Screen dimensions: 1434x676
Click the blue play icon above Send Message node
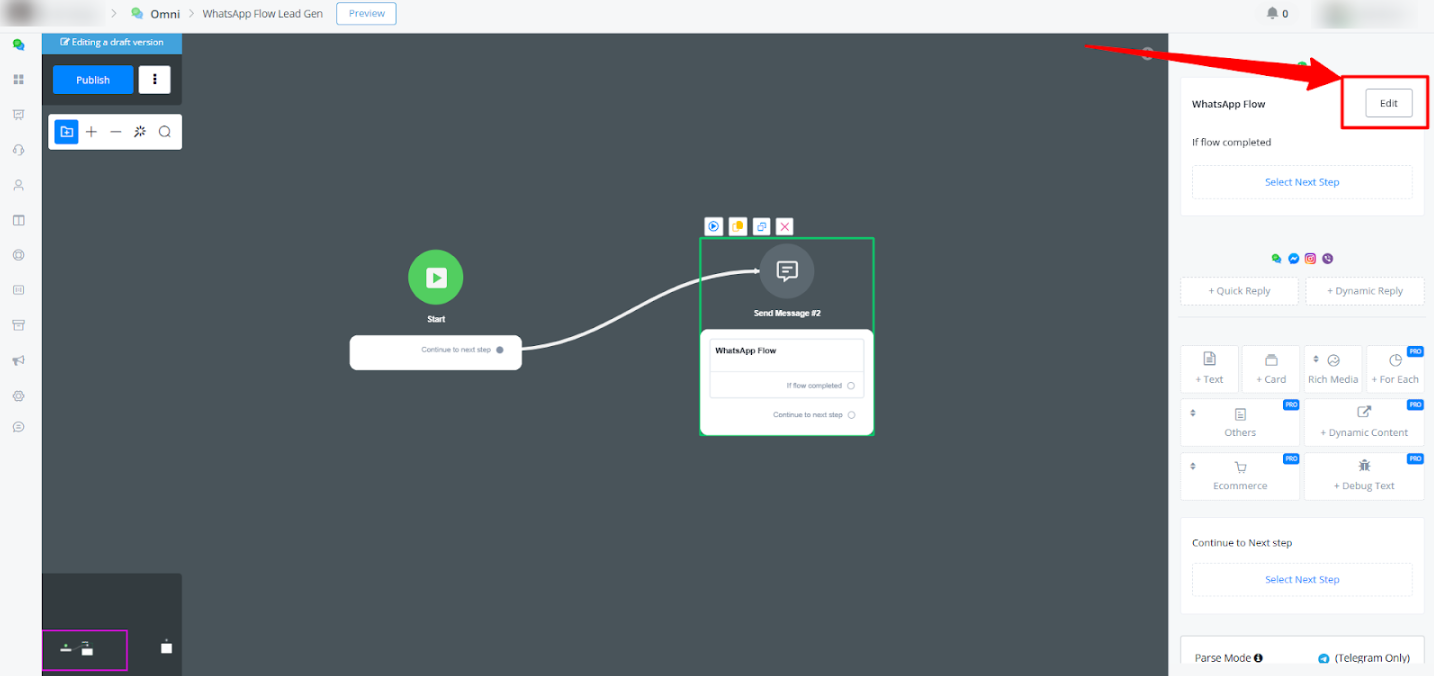click(x=713, y=227)
